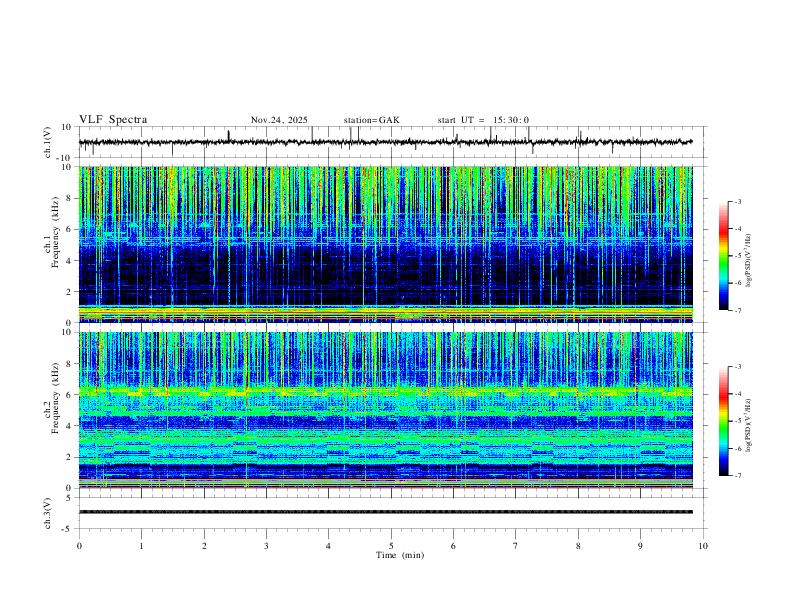Click the 'Time (min)' axis label
The width and height of the screenshot is (792, 612).
400,555
